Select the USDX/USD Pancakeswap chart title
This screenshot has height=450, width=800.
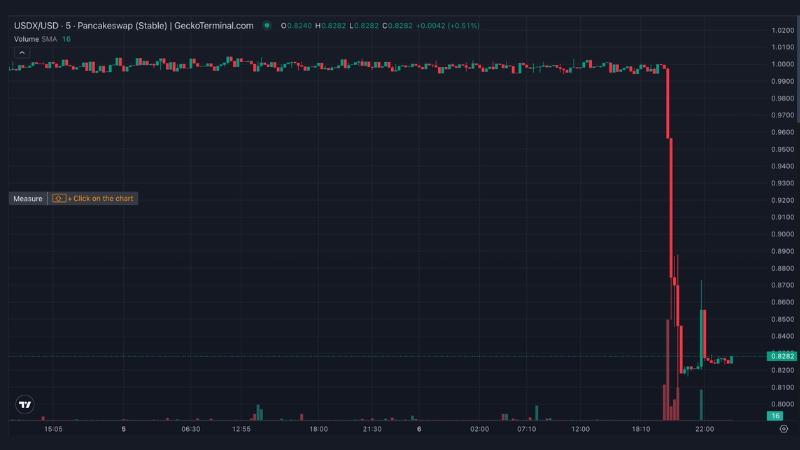pyautogui.click(x=134, y=26)
